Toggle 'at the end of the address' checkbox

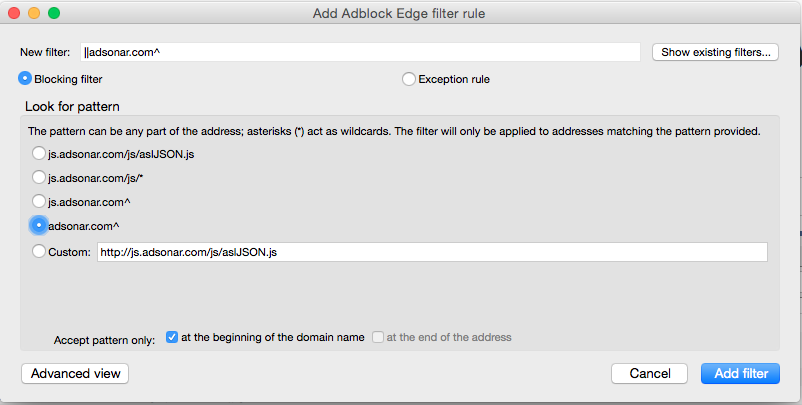[x=377, y=337]
